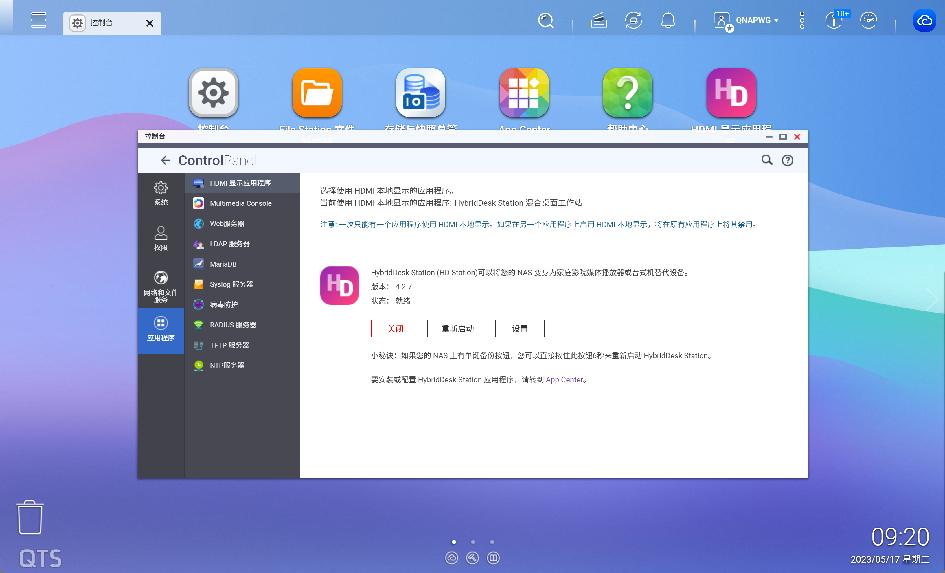Open Multimedia Console sidebar item
The image size is (945, 573).
coord(242,204)
